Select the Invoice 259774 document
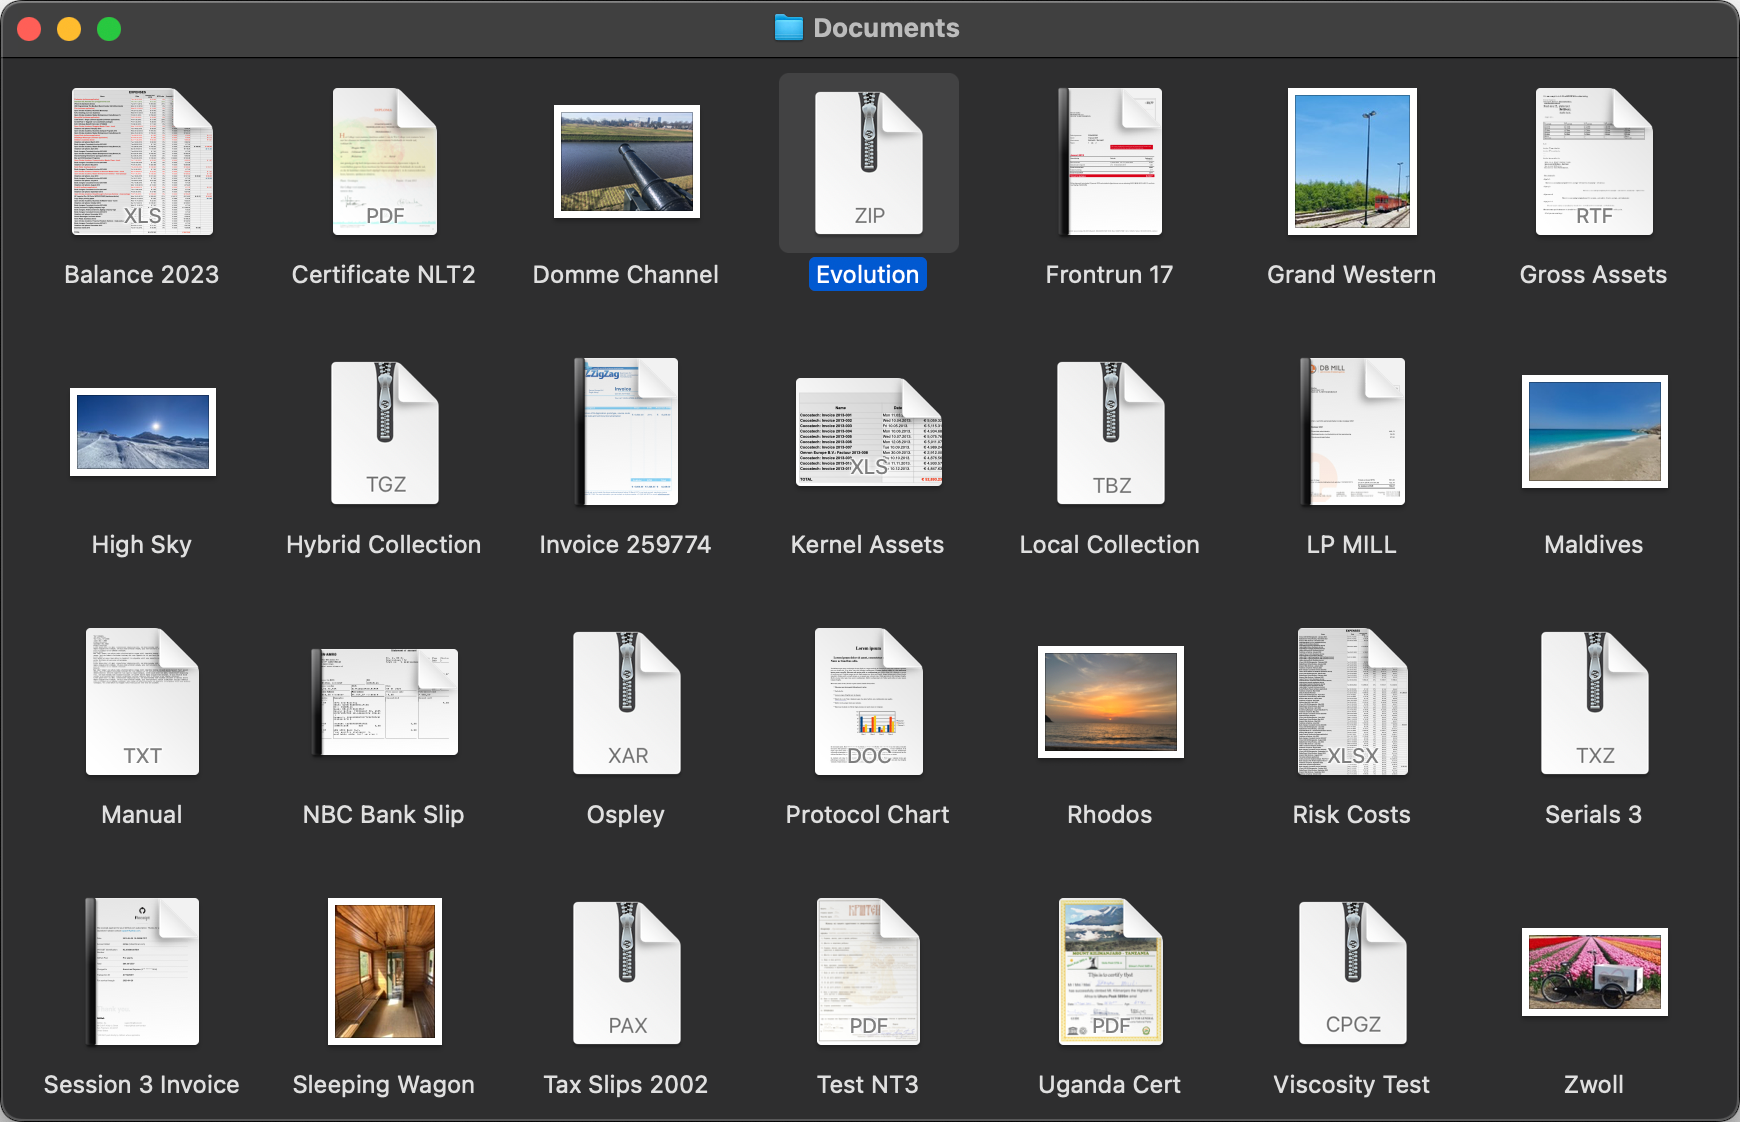 click(625, 432)
